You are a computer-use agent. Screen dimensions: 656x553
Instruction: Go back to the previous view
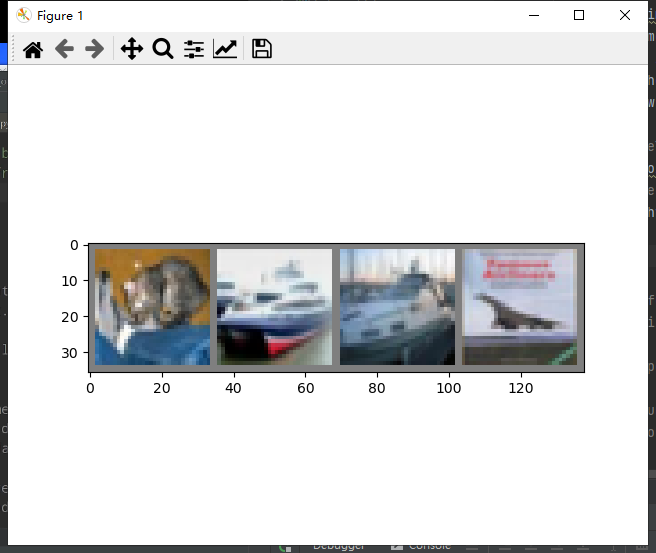64,49
